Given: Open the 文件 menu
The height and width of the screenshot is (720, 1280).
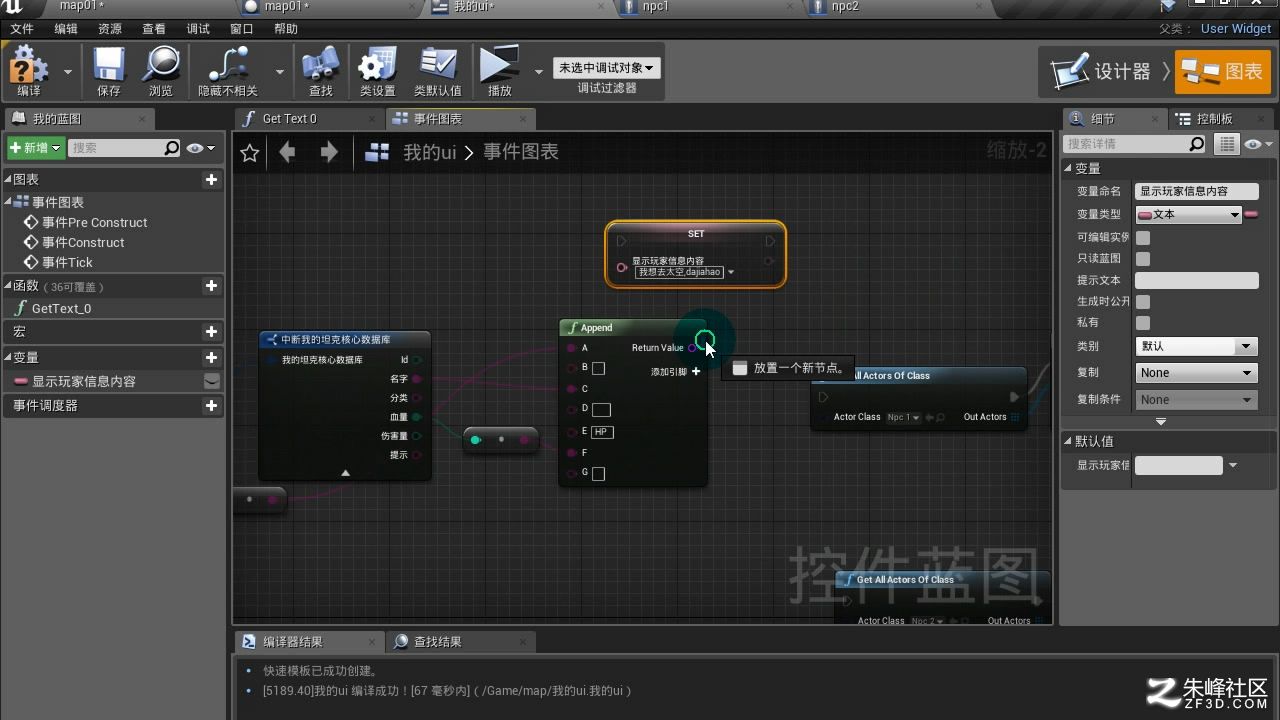Looking at the screenshot, I should click(22, 29).
